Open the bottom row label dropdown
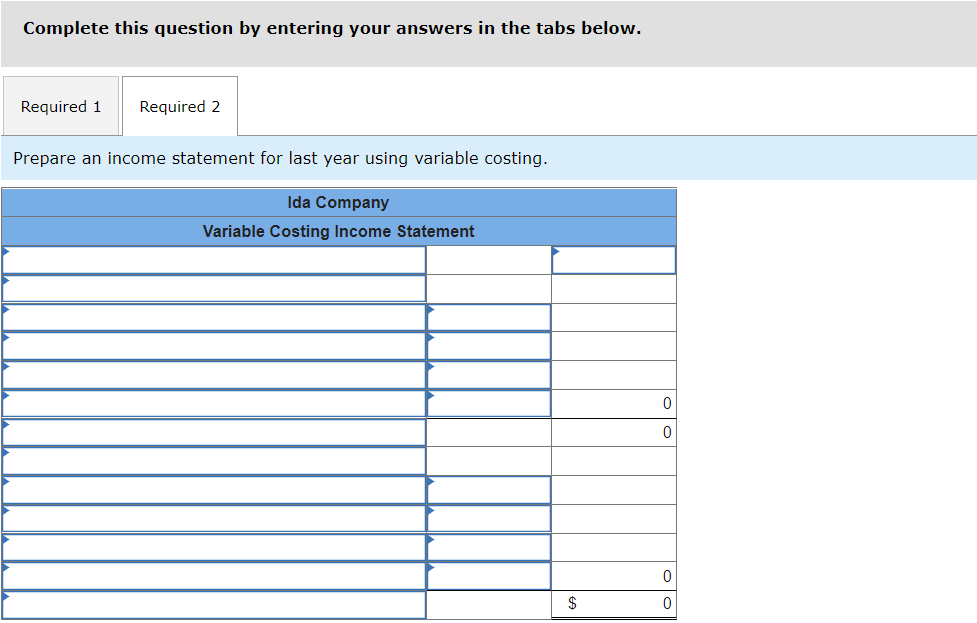 pos(214,603)
